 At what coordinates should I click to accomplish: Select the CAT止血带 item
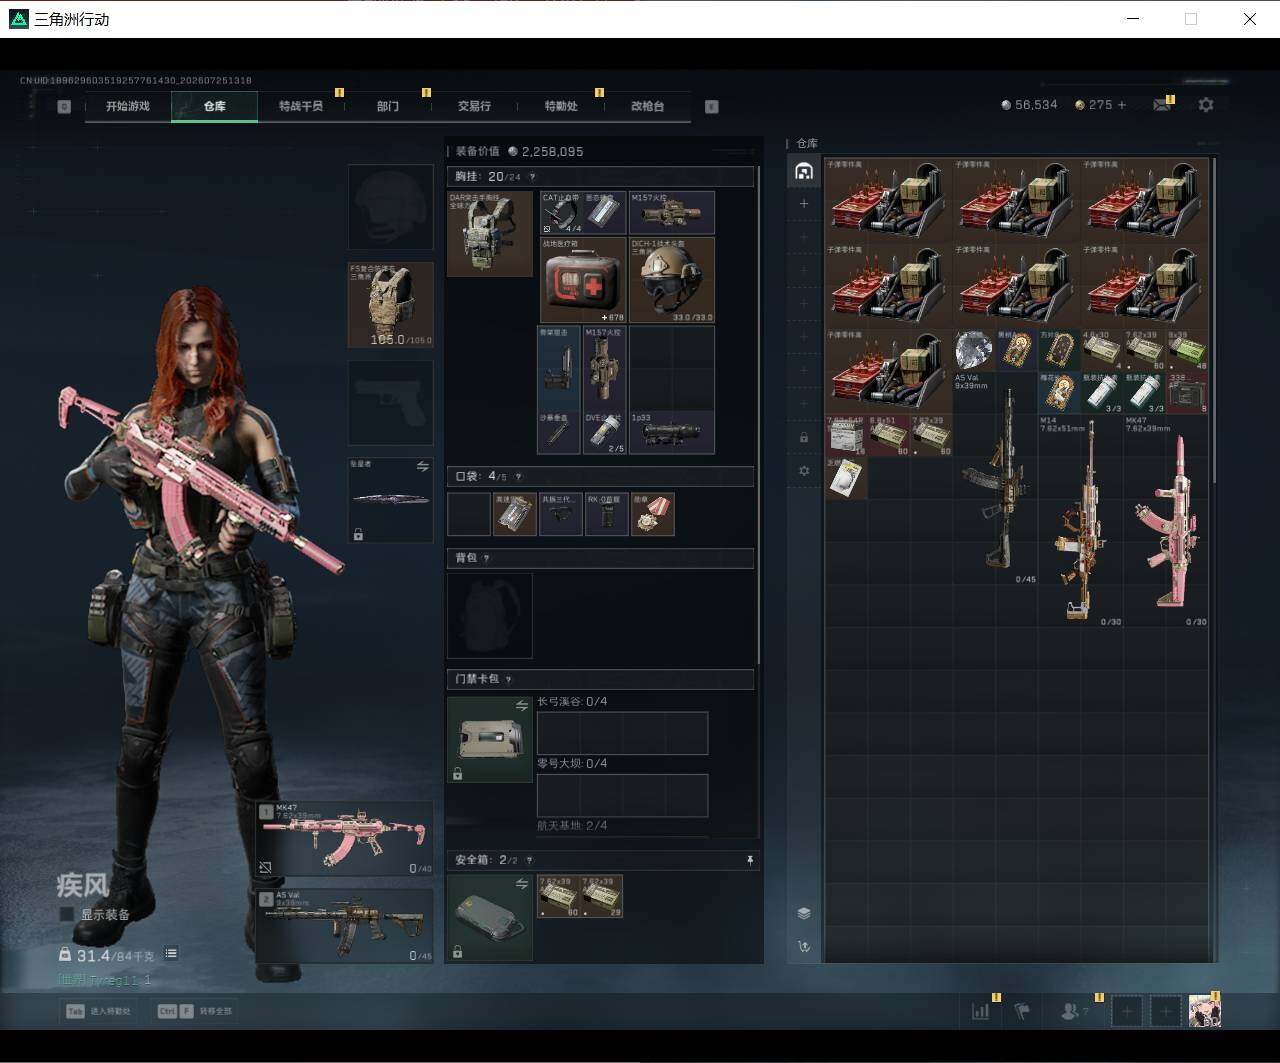click(562, 212)
